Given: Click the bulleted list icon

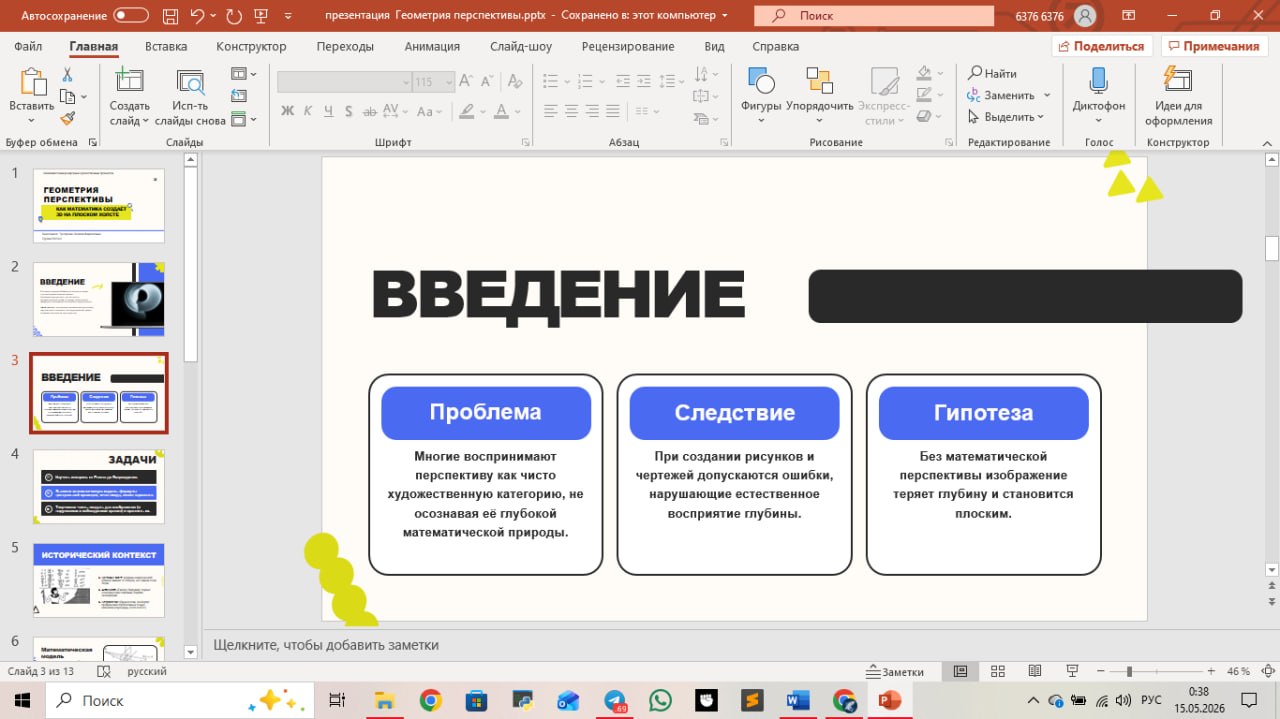Looking at the screenshot, I should 551,82.
